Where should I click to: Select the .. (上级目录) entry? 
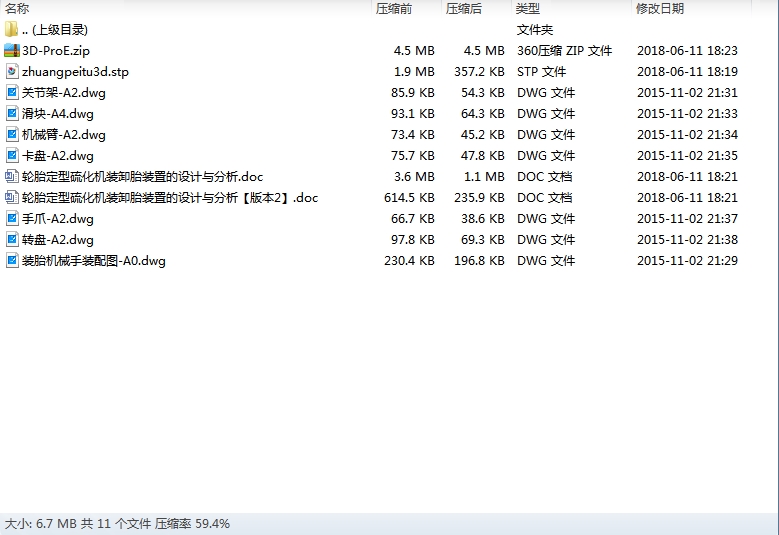coord(55,30)
